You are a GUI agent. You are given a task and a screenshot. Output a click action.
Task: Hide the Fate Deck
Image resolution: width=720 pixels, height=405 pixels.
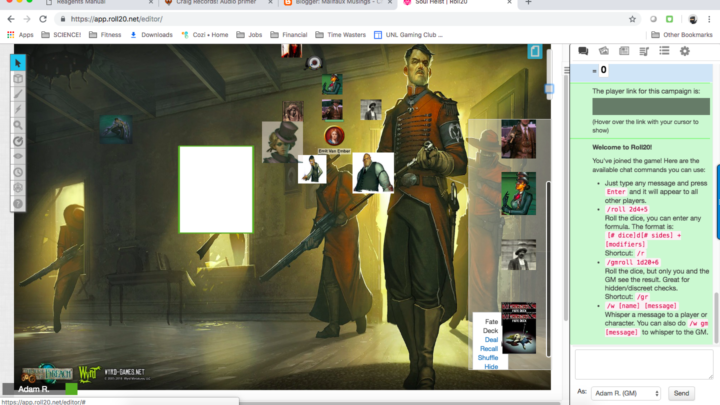click(491, 366)
